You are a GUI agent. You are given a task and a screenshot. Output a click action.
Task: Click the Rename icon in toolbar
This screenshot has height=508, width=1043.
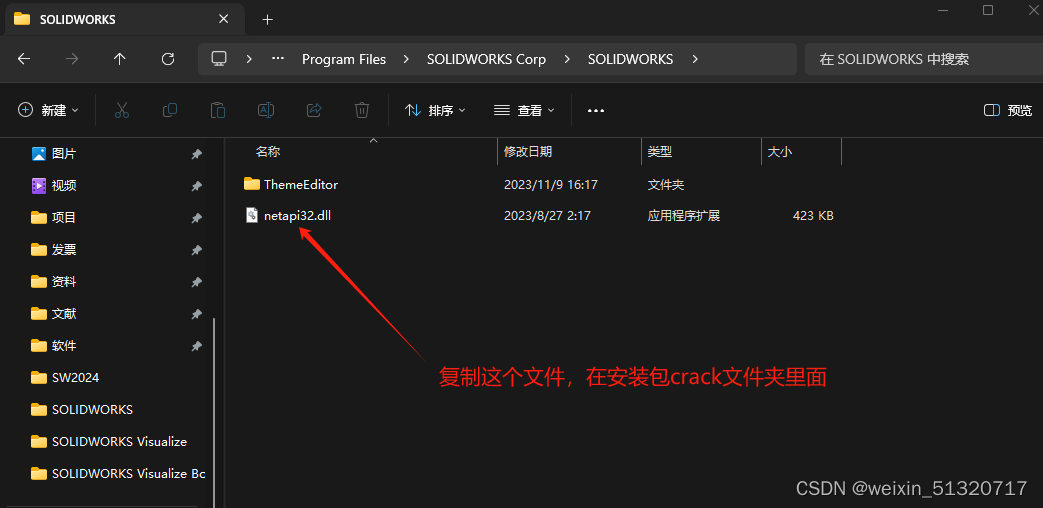tap(266, 110)
